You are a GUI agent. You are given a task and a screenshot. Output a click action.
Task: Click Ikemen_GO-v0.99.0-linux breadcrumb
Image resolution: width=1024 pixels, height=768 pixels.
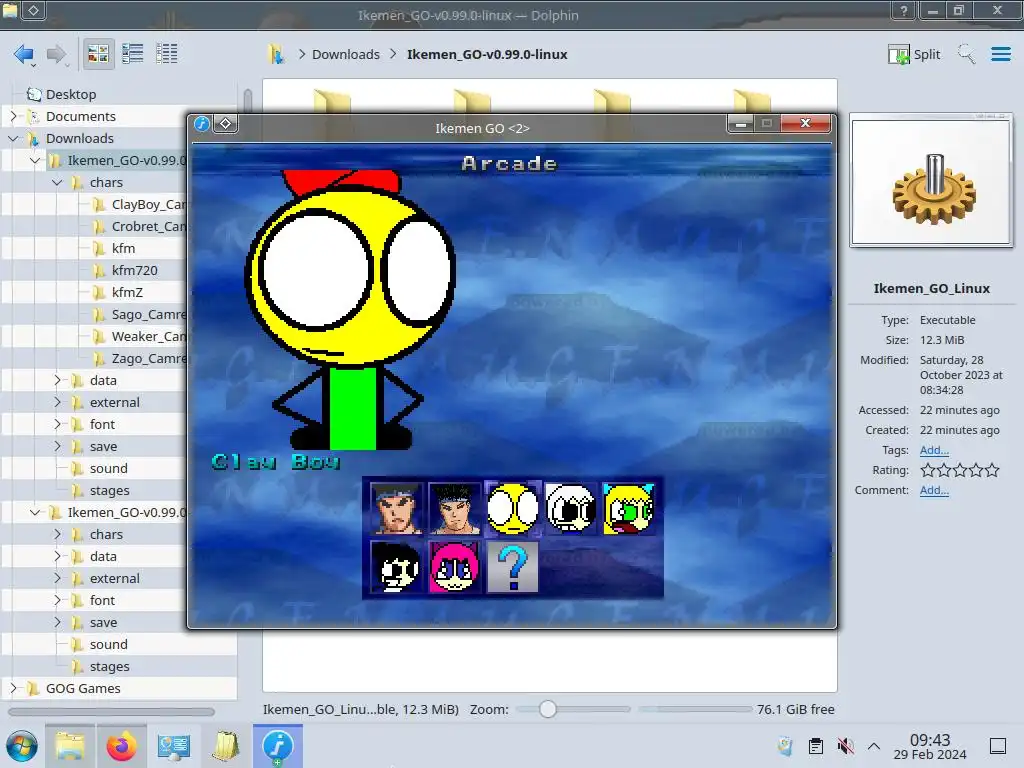tap(487, 54)
